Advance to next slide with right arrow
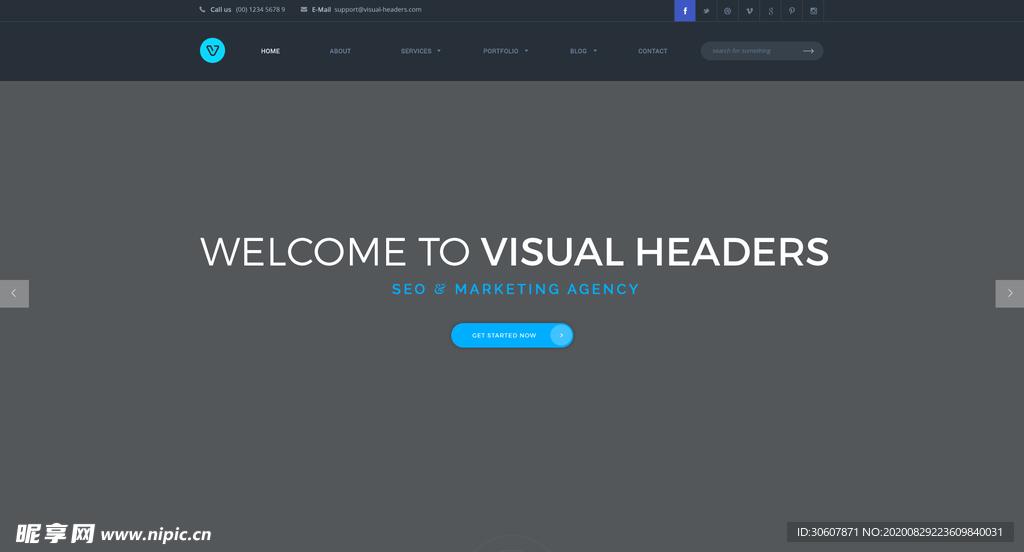Image resolution: width=1024 pixels, height=552 pixels. [1009, 293]
